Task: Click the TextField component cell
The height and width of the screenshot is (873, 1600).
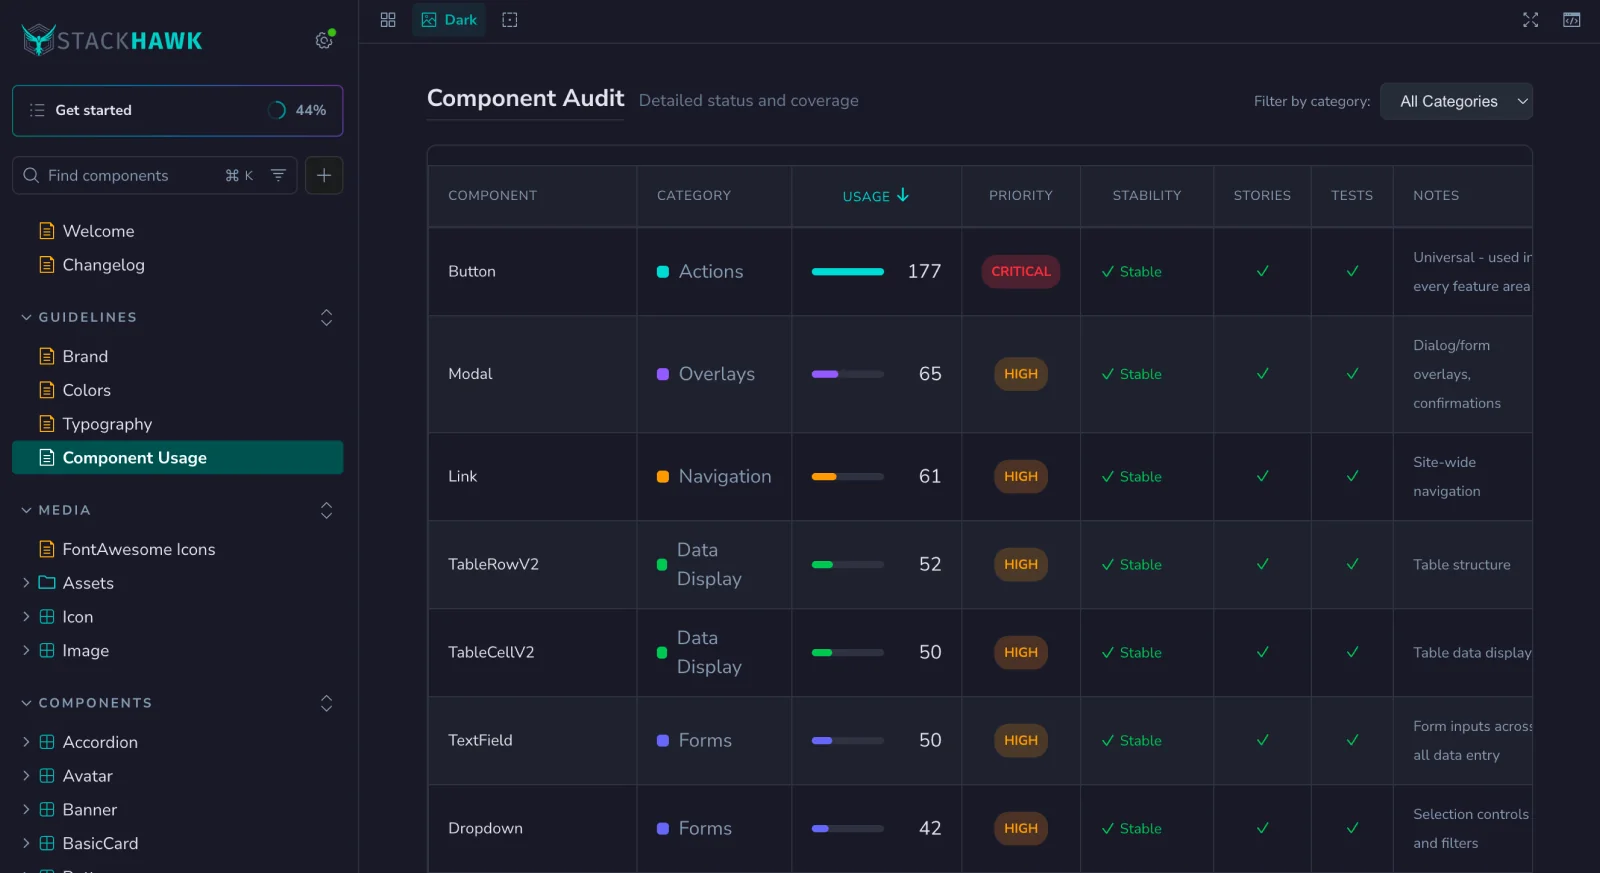Action: click(x=533, y=740)
